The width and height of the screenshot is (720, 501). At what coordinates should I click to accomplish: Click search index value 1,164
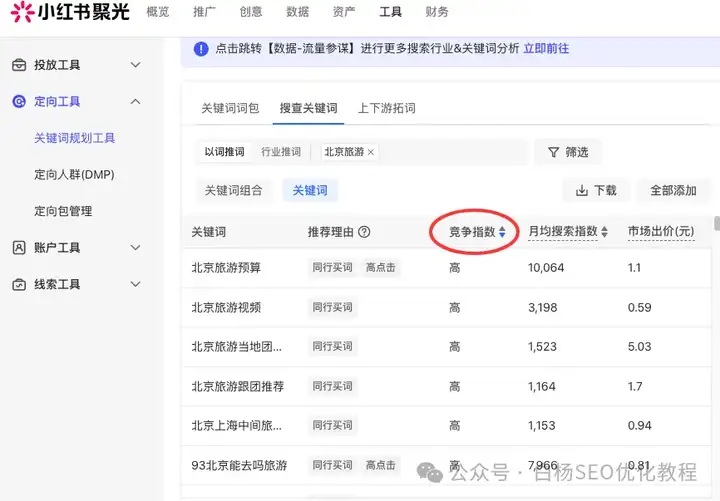[542, 387]
